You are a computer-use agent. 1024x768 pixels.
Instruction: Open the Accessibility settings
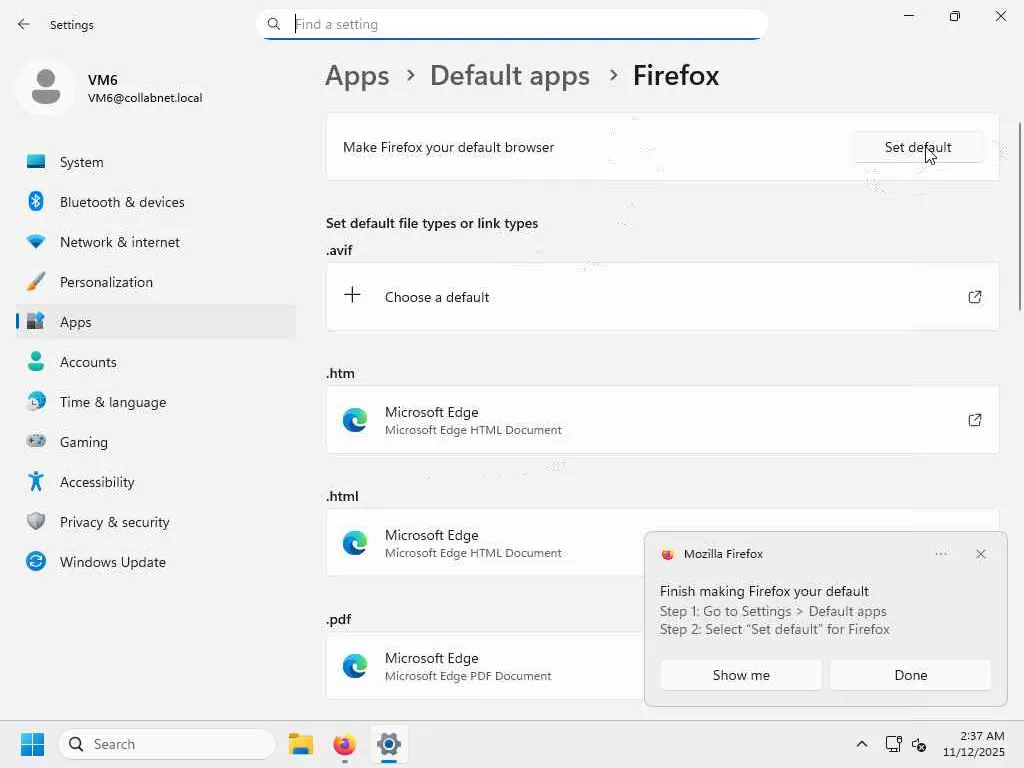click(96, 482)
